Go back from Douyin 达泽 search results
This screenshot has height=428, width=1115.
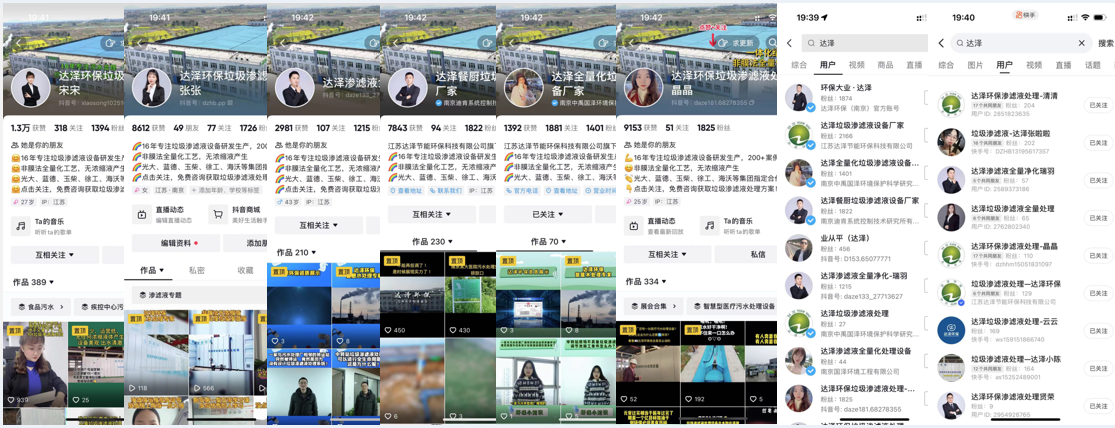[789, 43]
